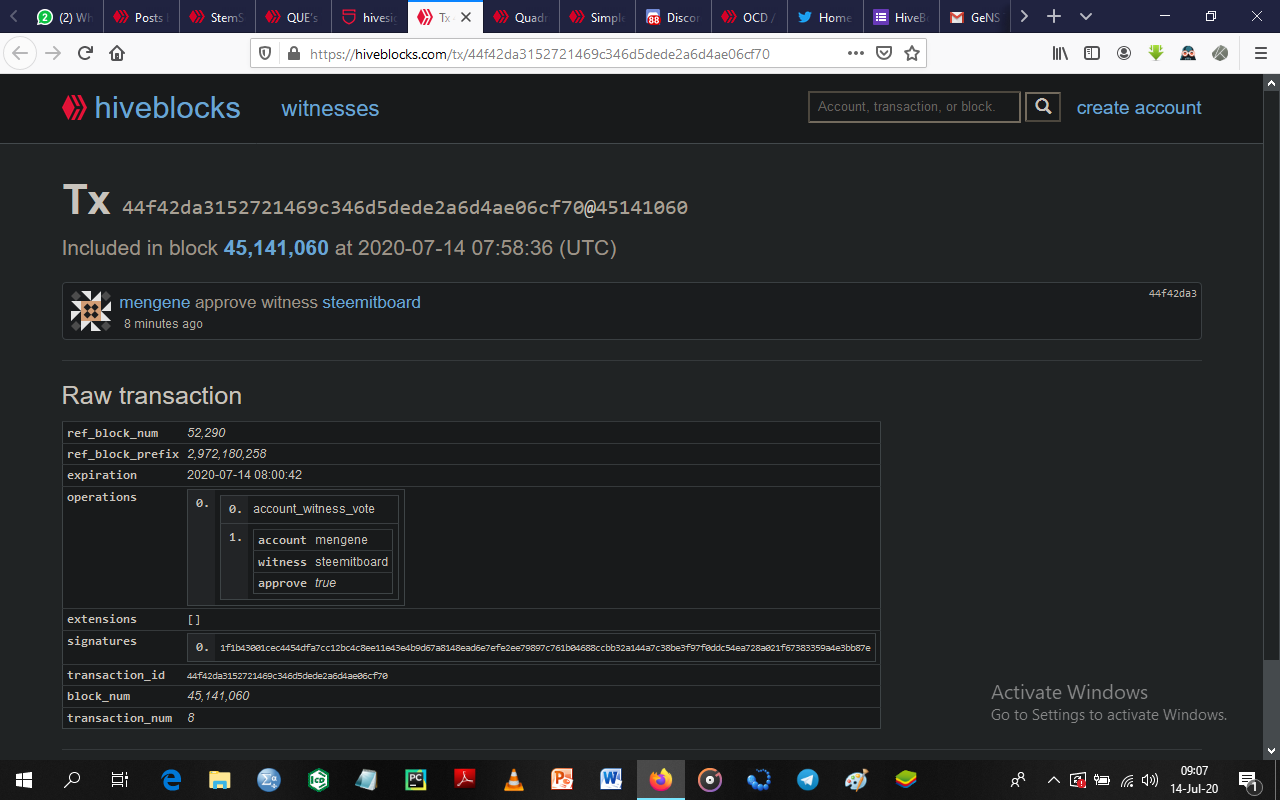The width and height of the screenshot is (1280, 800).
Task: Open the Windows Start menu
Action: pos(24,779)
